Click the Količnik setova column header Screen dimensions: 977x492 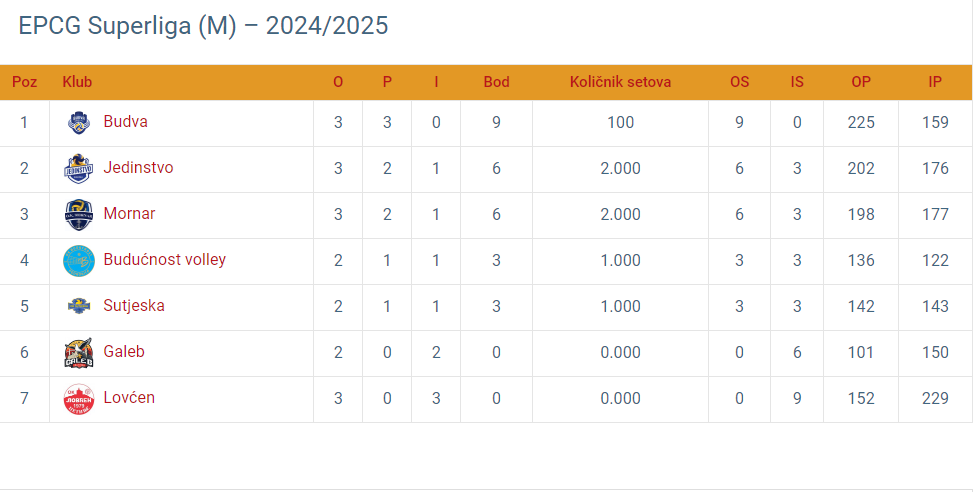[621, 82]
